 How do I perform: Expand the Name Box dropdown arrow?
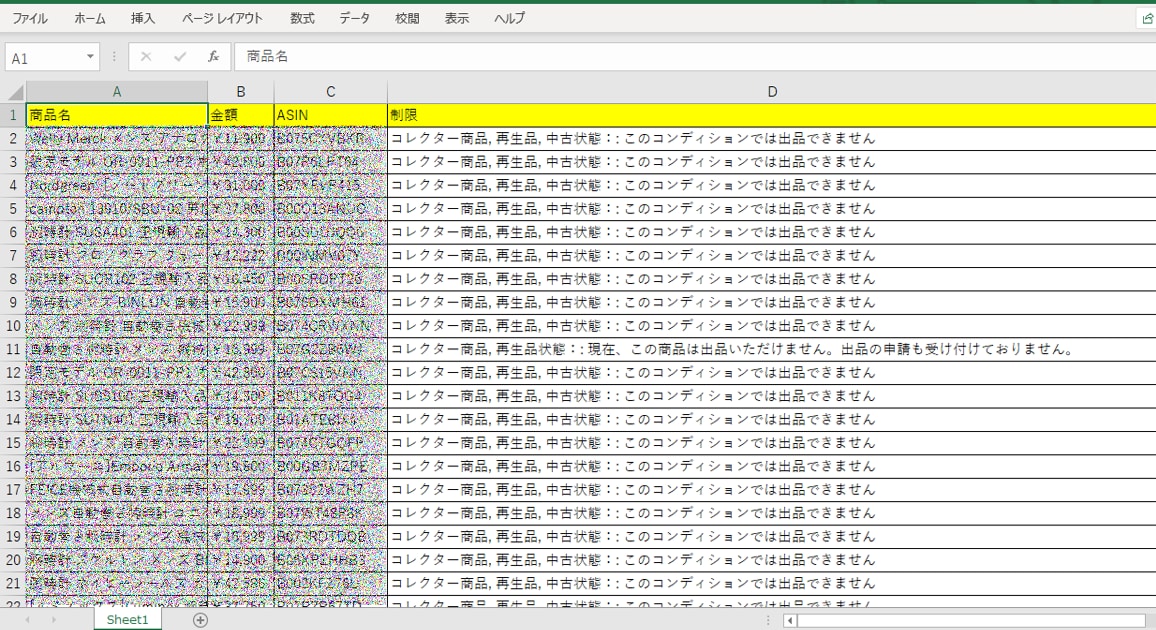click(x=90, y=57)
